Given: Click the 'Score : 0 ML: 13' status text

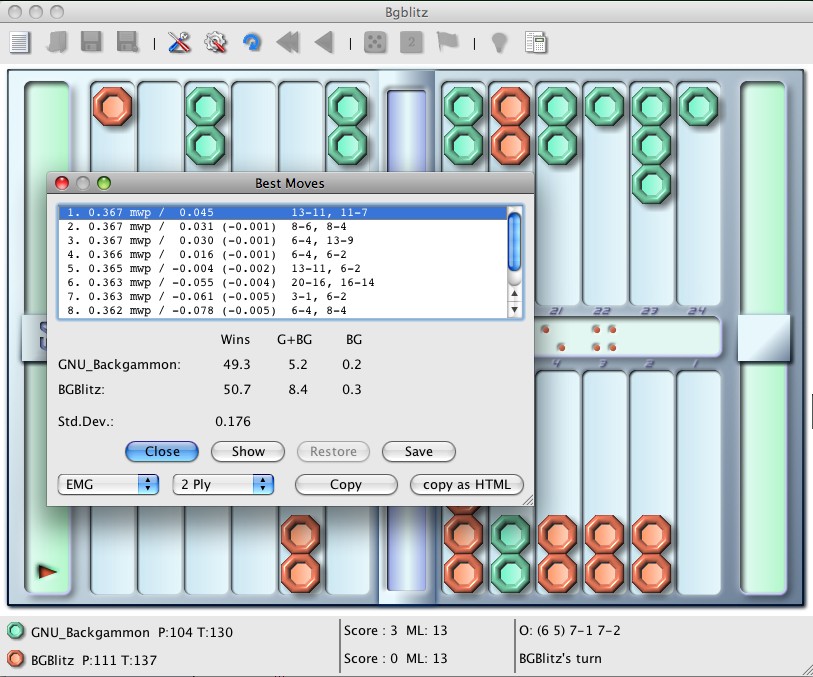Looking at the screenshot, I should point(395,658).
